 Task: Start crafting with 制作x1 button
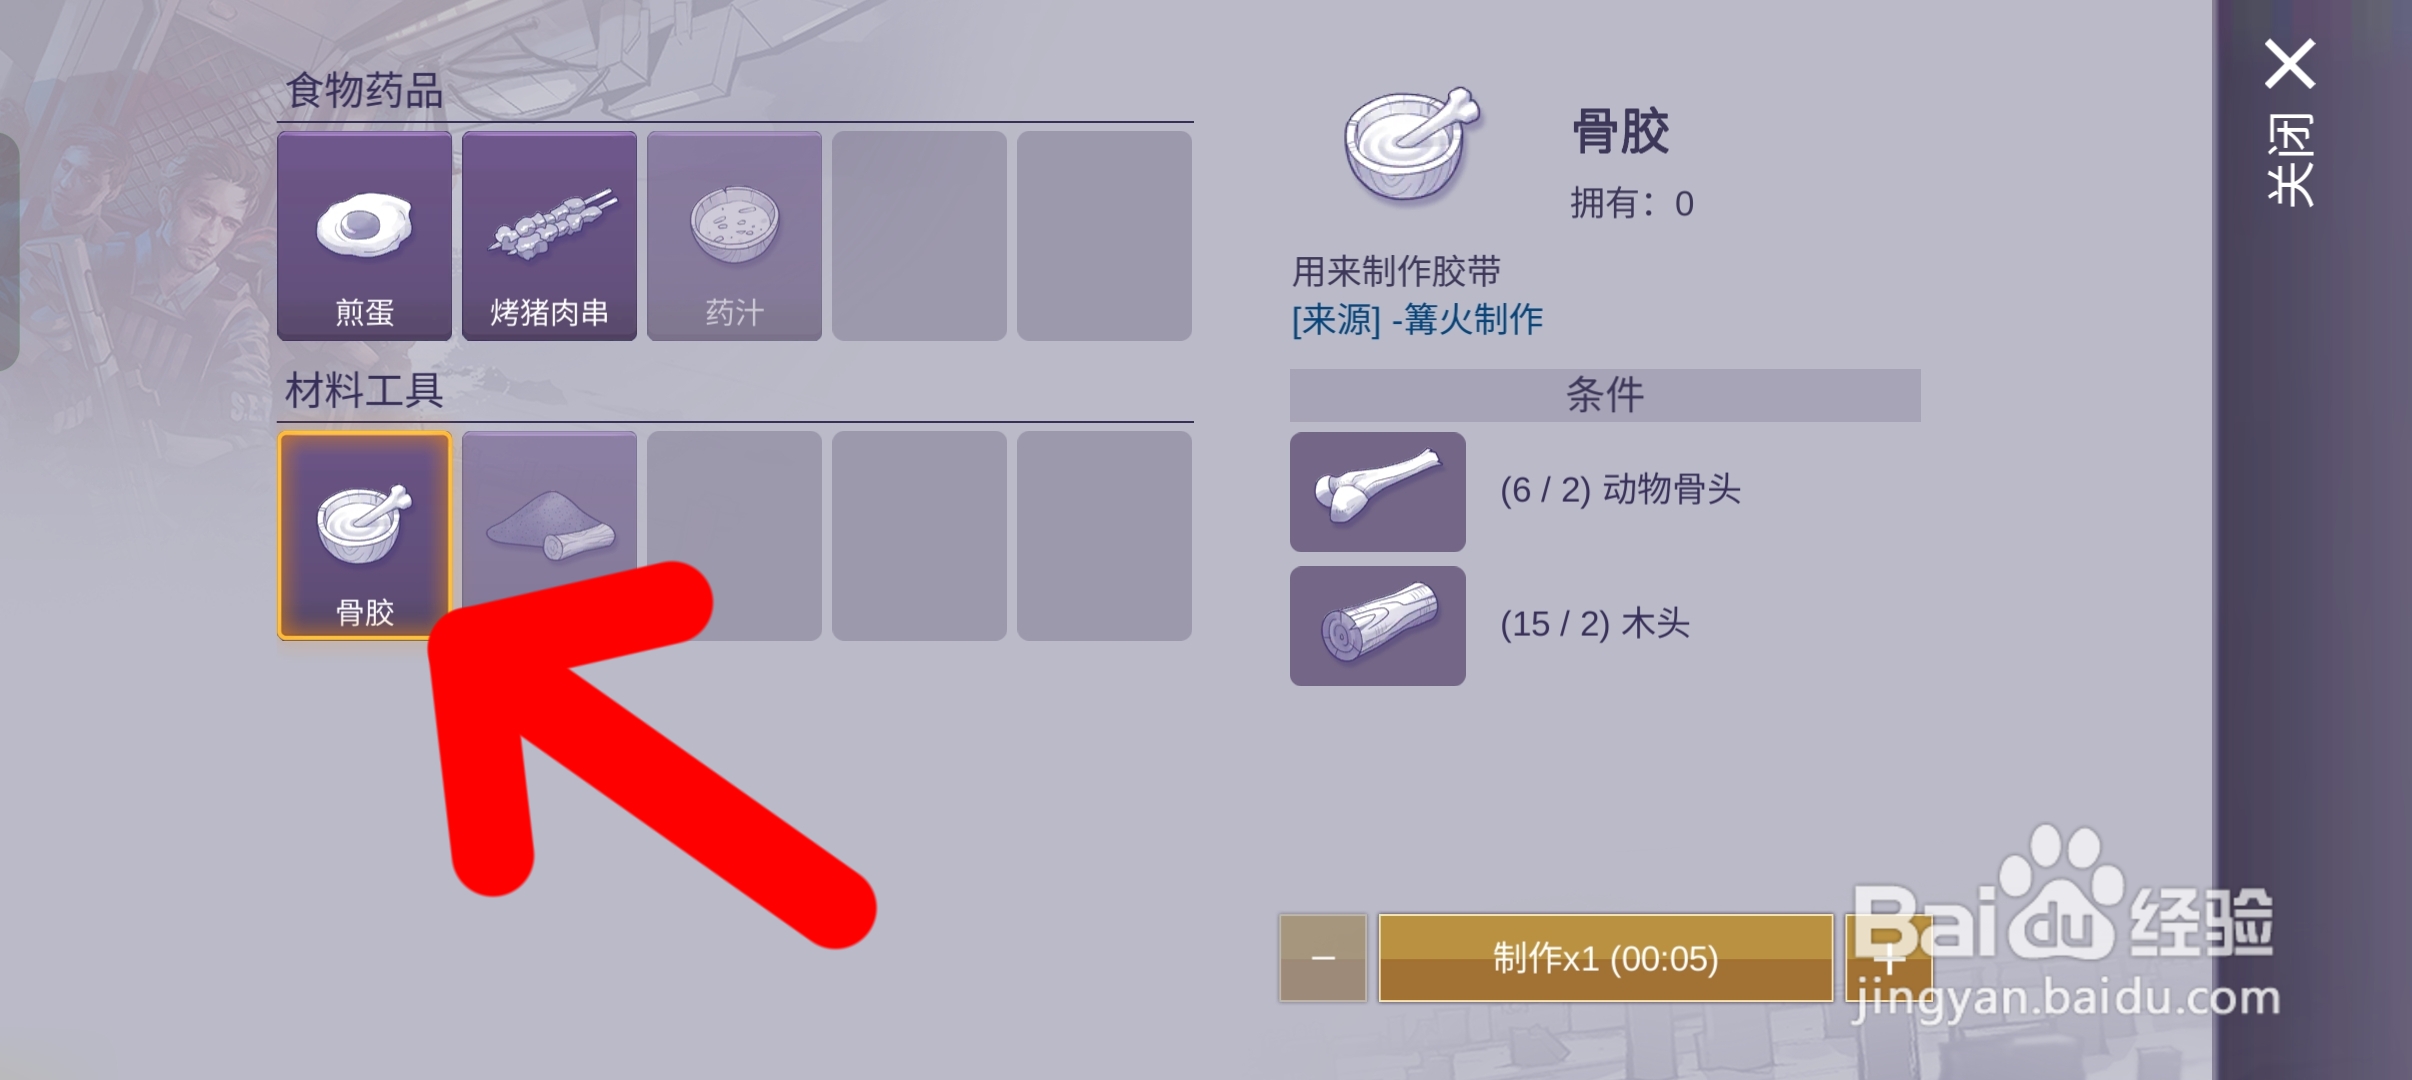(x=1605, y=958)
